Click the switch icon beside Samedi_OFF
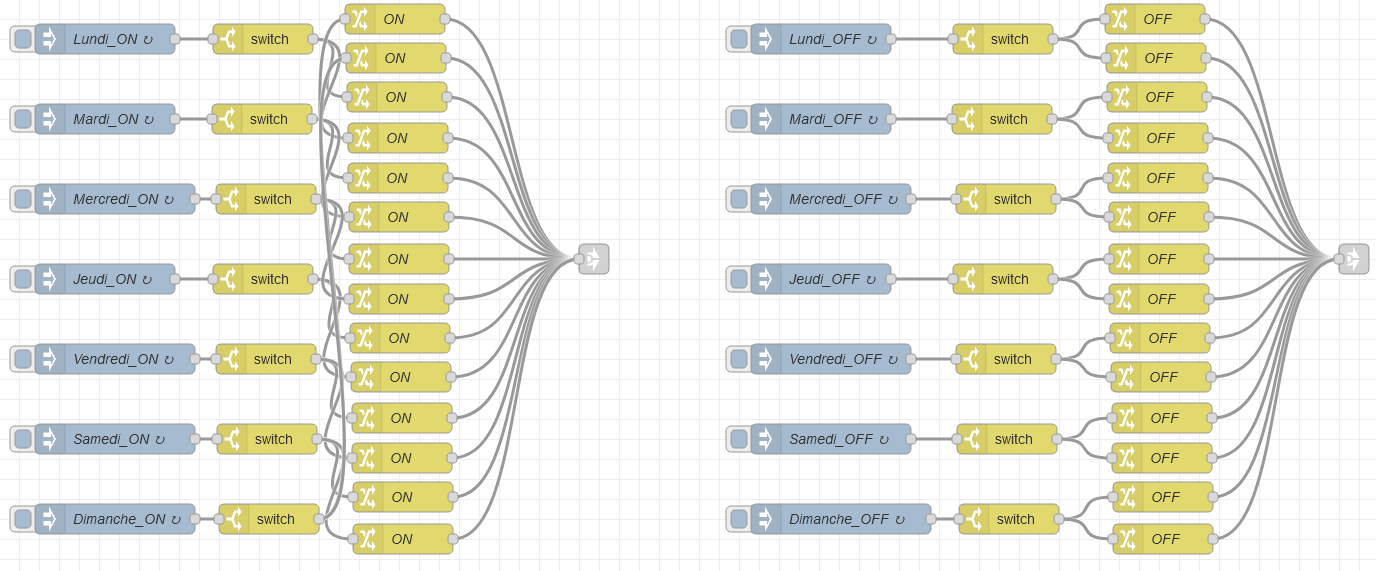 (972, 439)
